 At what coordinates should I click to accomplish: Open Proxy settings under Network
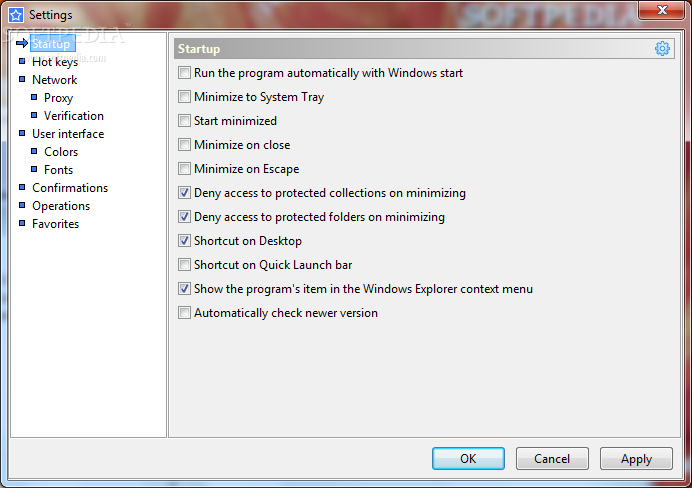tap(58, 98)
